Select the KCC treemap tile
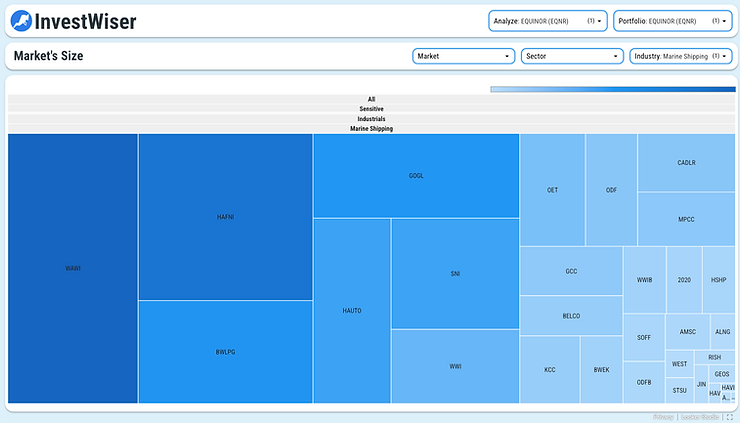 point(550,370)
